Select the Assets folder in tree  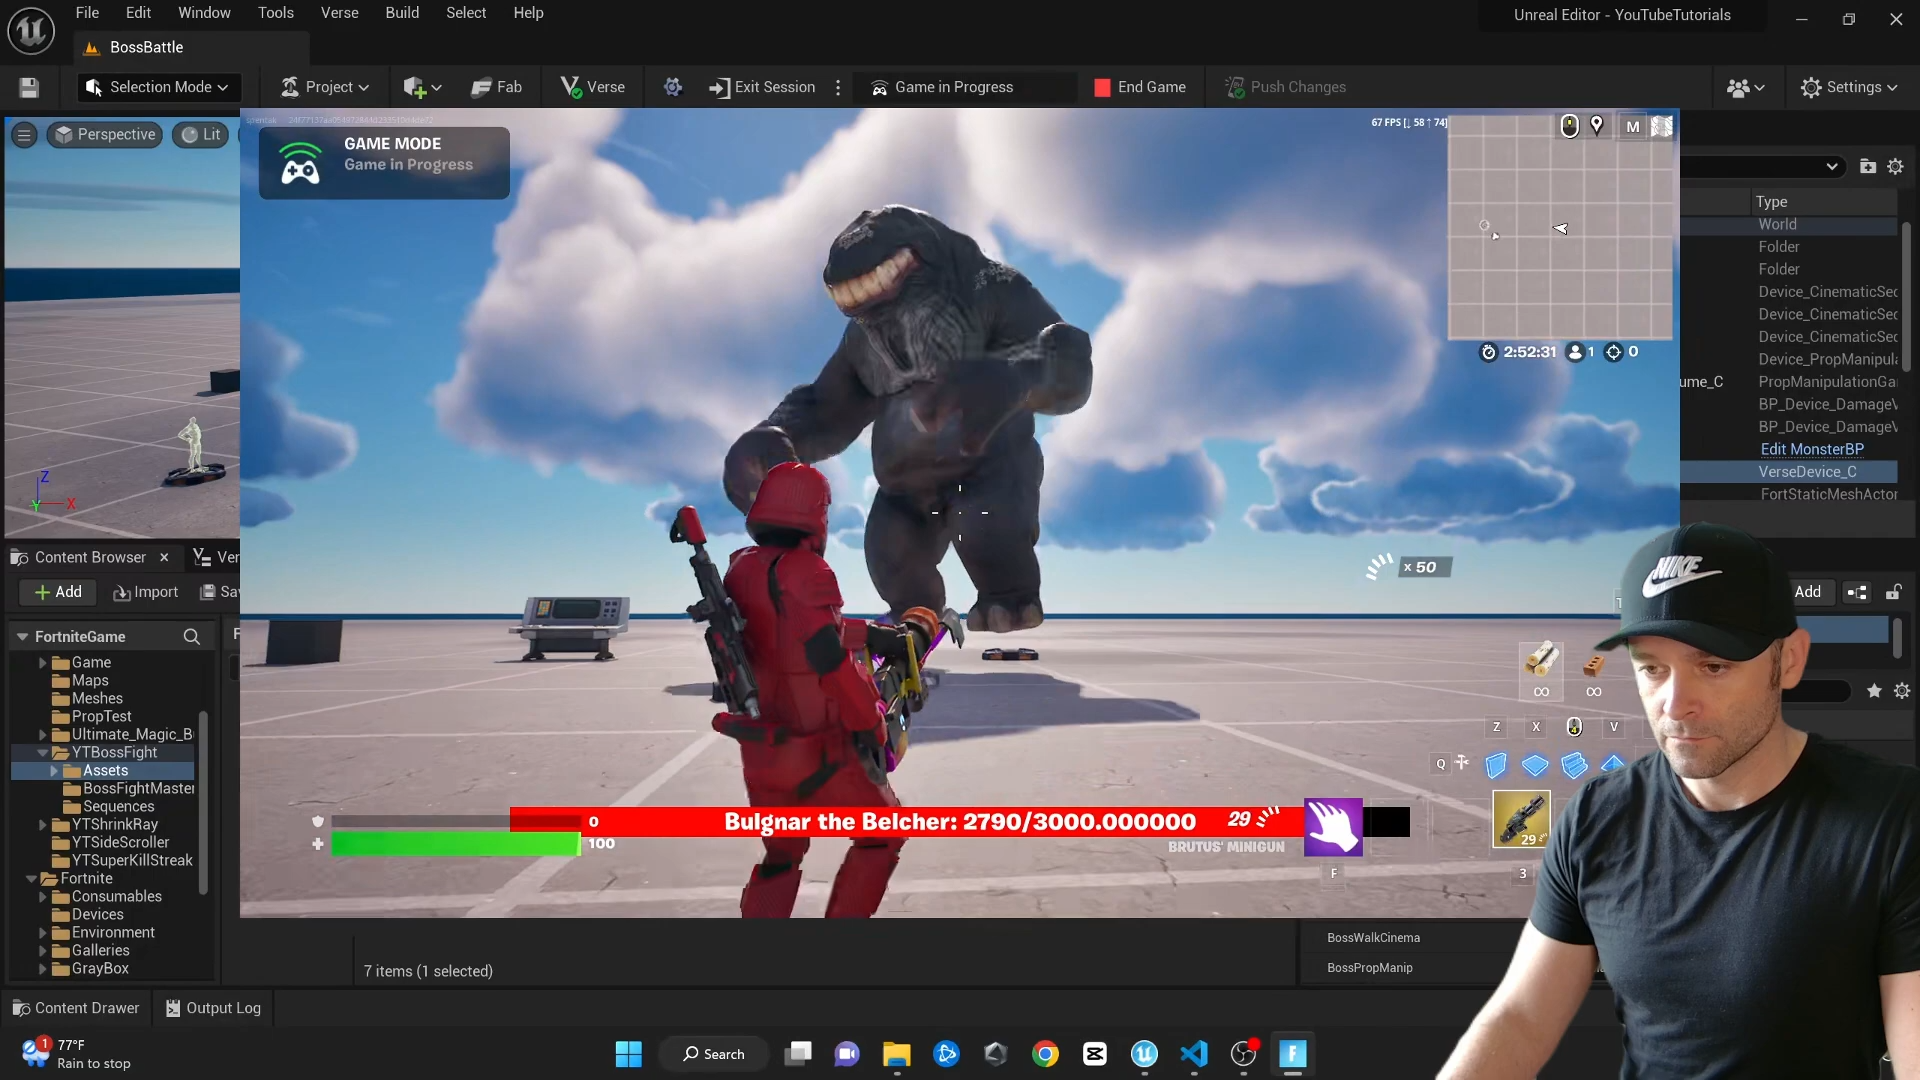[105, 771]
